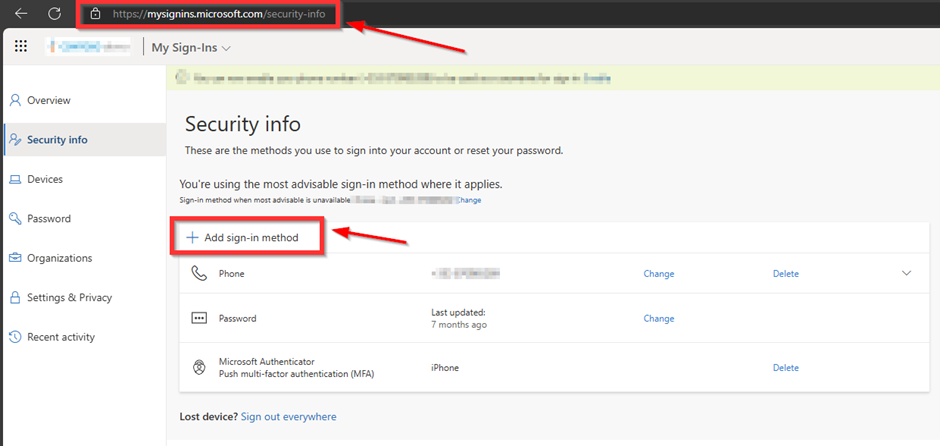Select the Overview person icon
The image size is (940, 446).
(16, 100)
